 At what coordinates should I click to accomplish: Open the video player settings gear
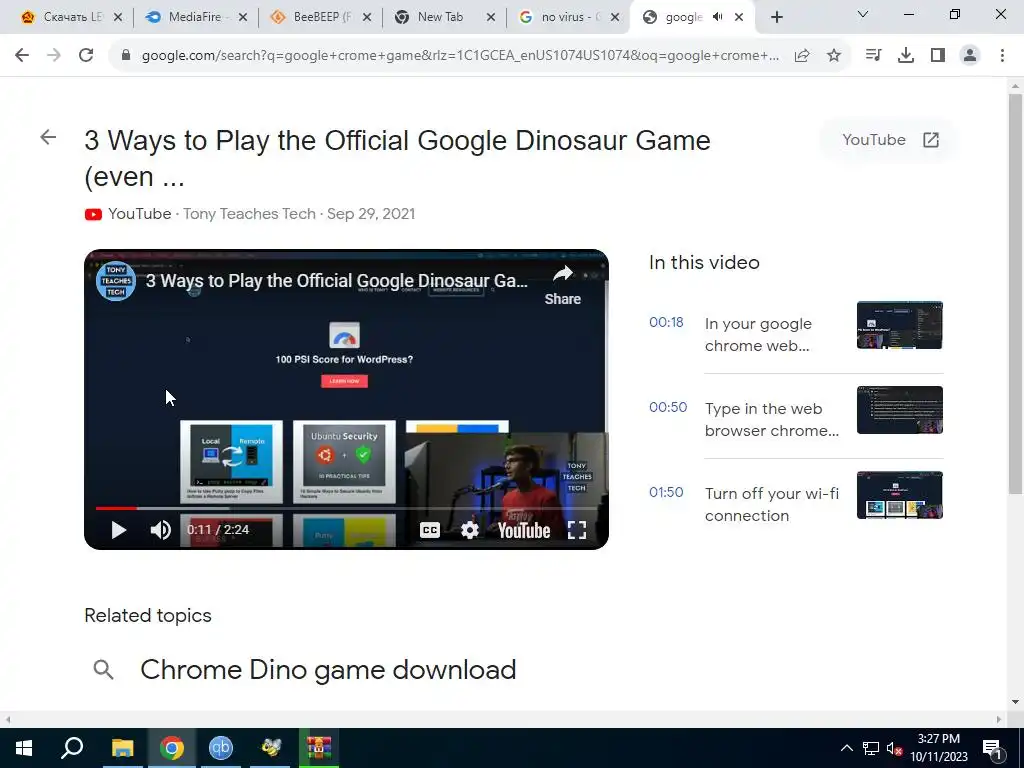[x=469, y=530]
